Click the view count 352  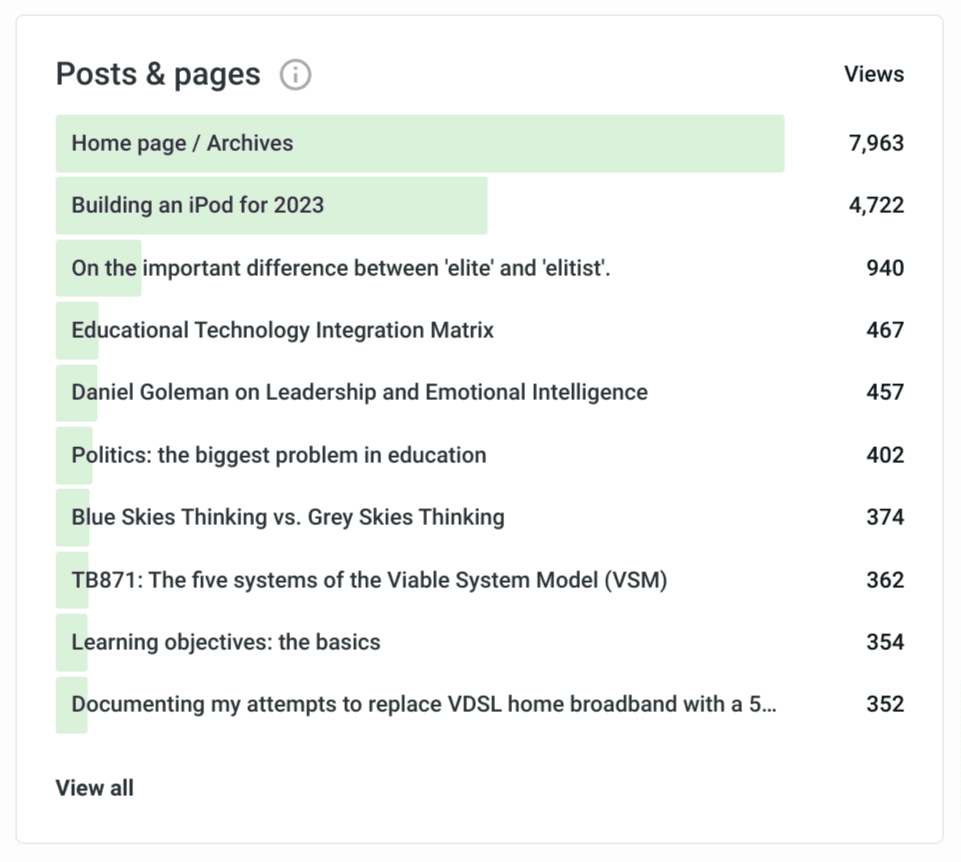tap(883, 704)
